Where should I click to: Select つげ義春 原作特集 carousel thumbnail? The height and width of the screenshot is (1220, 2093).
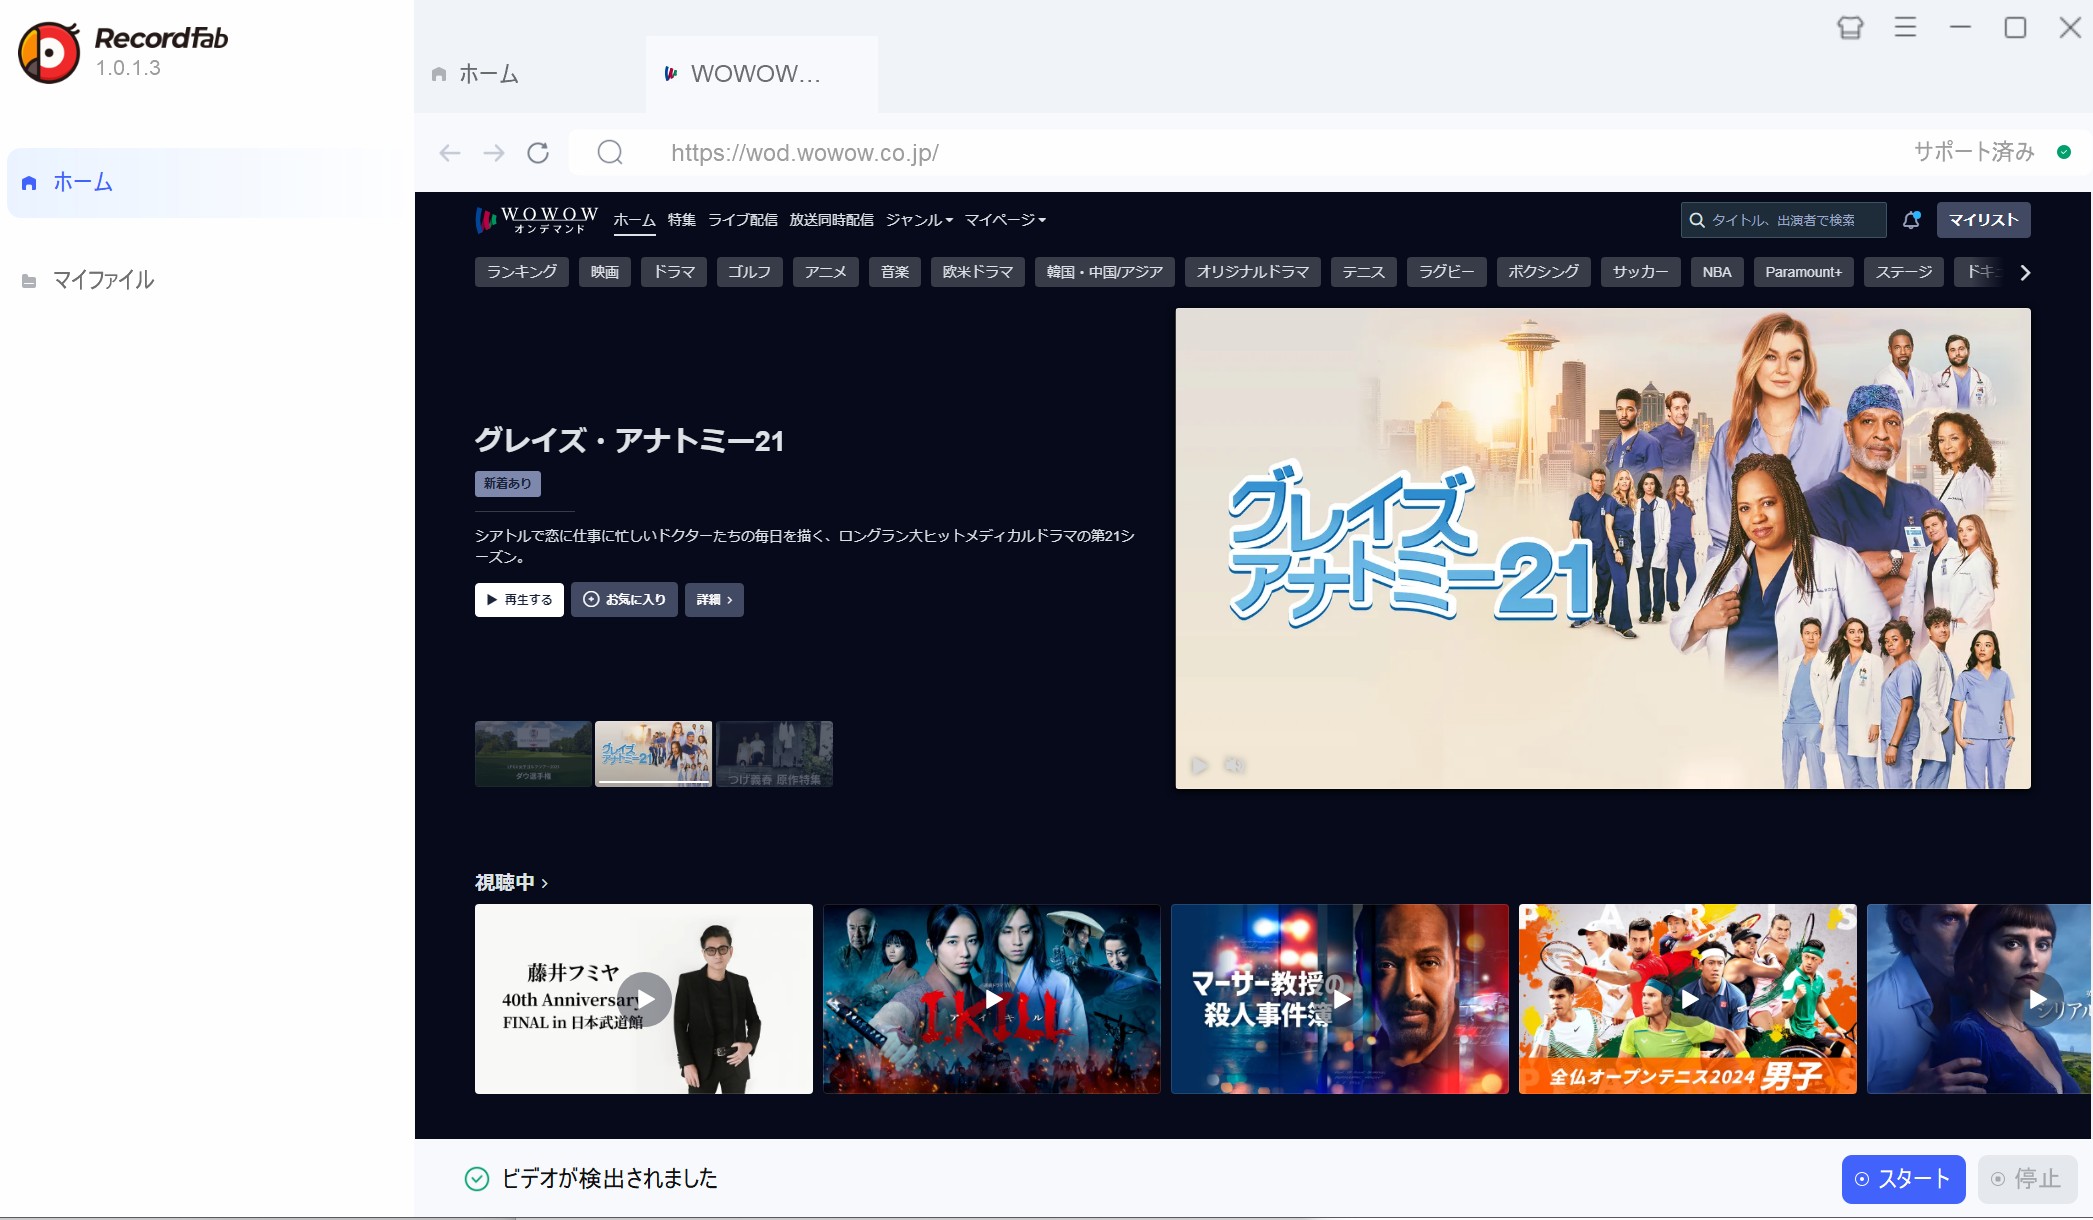click(775, 754)
